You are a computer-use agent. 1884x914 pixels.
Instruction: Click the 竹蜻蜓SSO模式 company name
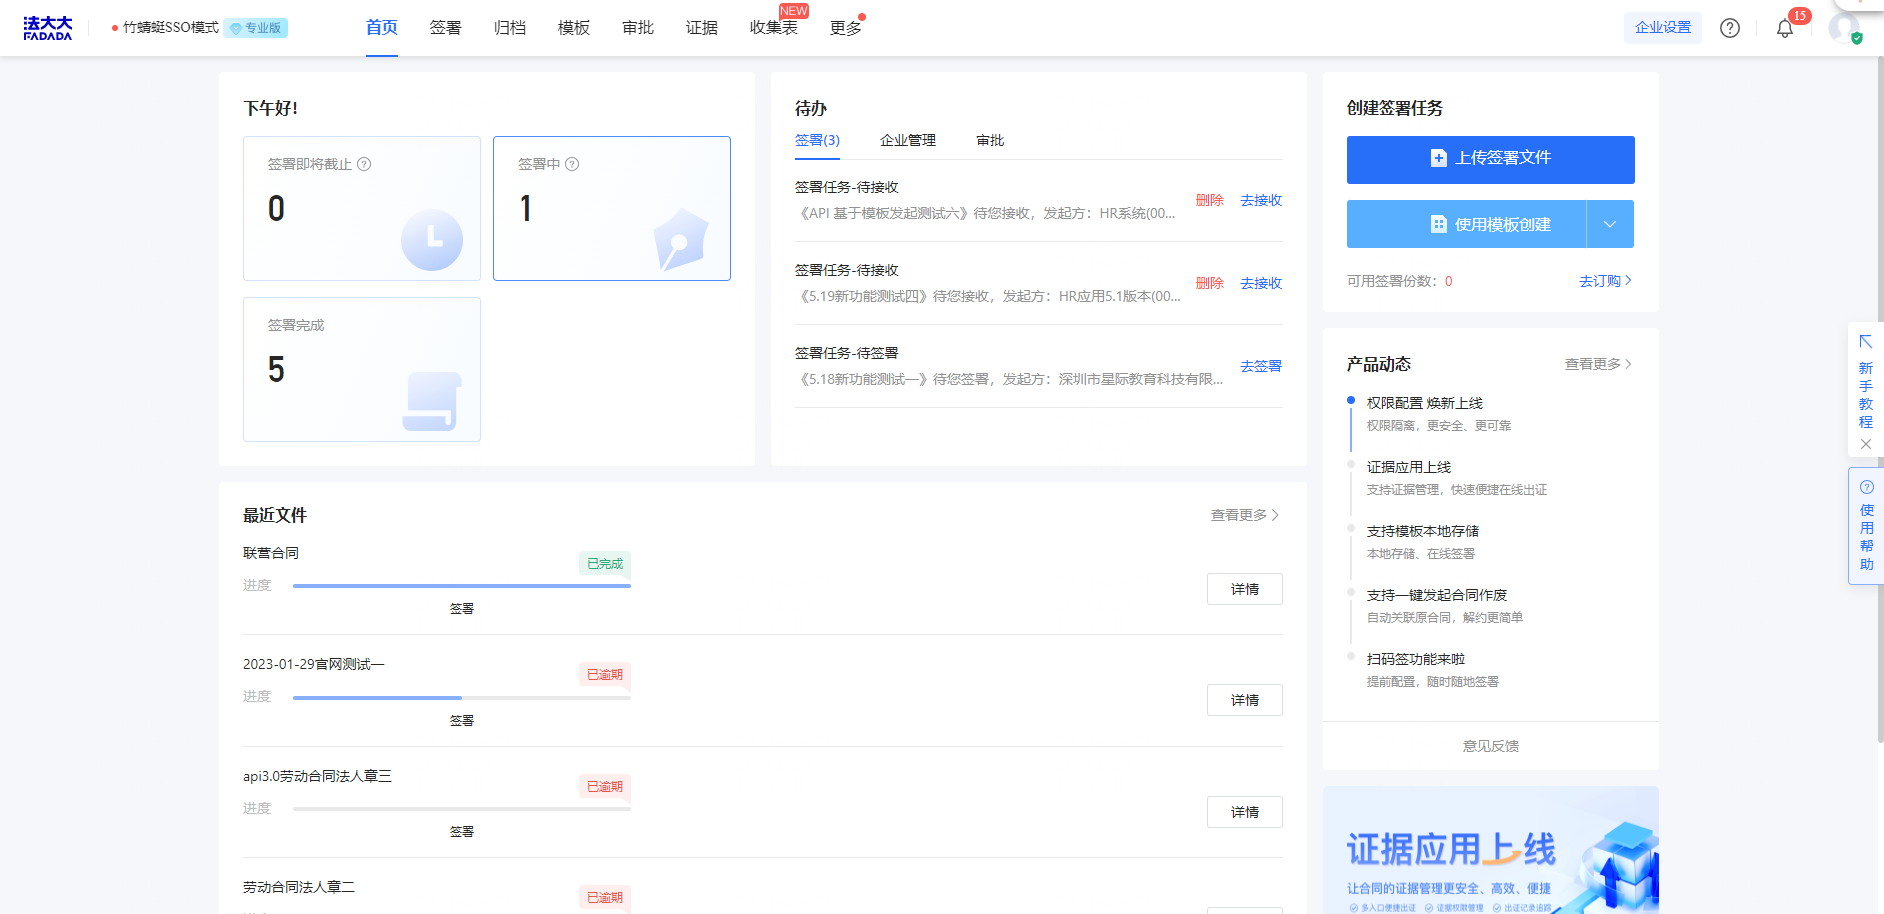(x=171, y=28)
